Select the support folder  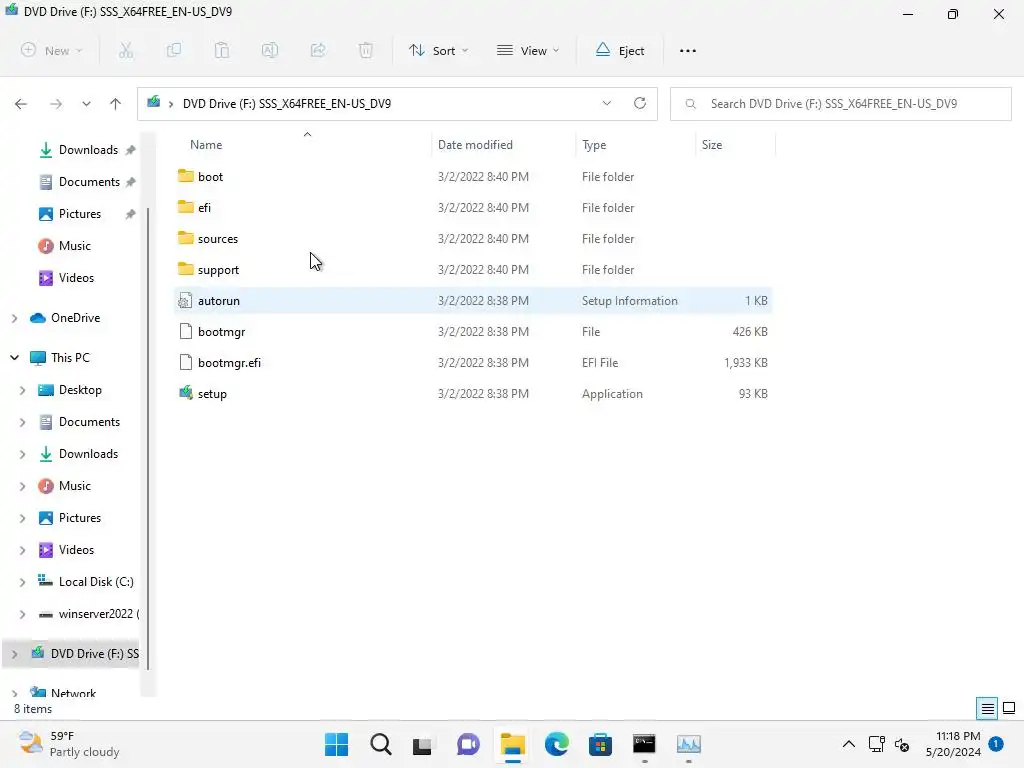473,270
